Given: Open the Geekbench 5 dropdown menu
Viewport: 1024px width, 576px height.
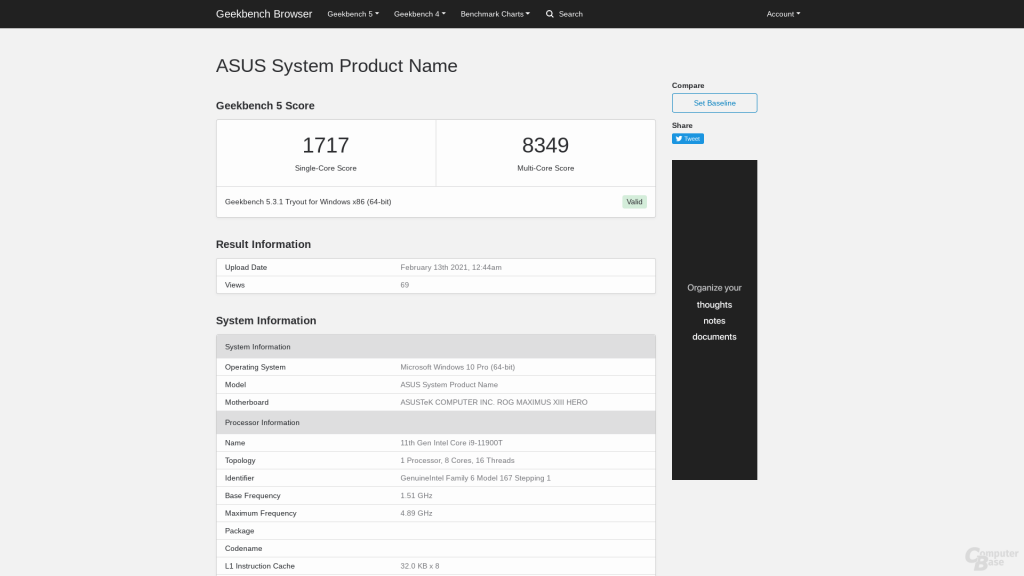Looking at the screenshot, I should point(353,14).
